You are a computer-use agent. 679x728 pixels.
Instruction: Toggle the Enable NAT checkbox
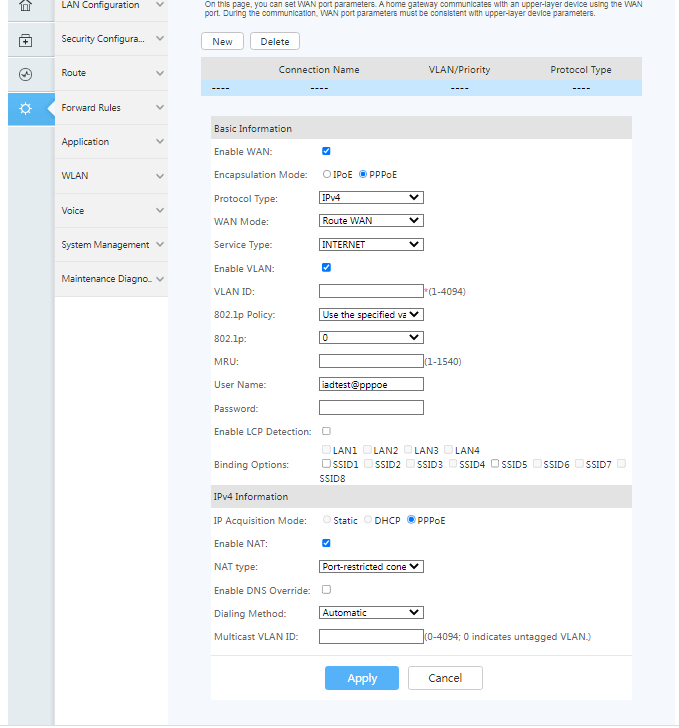click(x=326, y=543)
